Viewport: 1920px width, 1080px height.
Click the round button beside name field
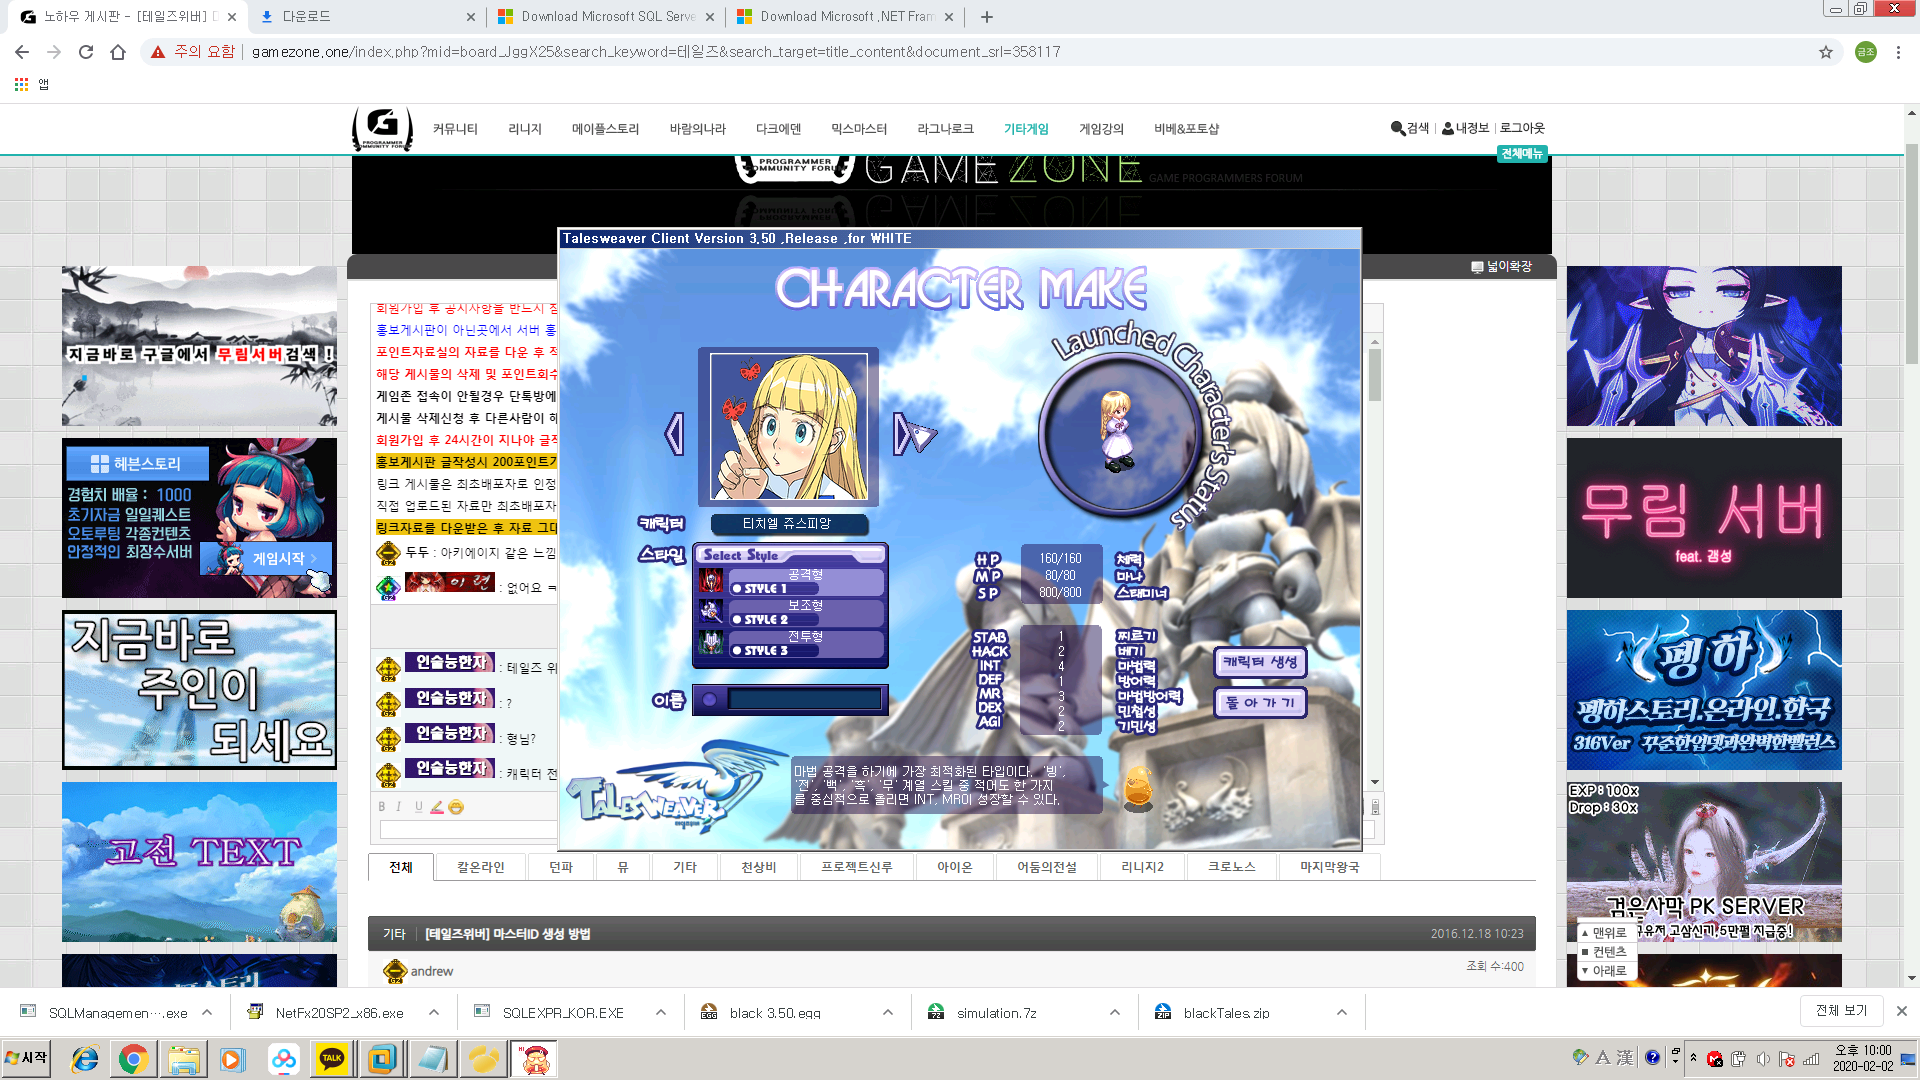[x=710, y=700]
